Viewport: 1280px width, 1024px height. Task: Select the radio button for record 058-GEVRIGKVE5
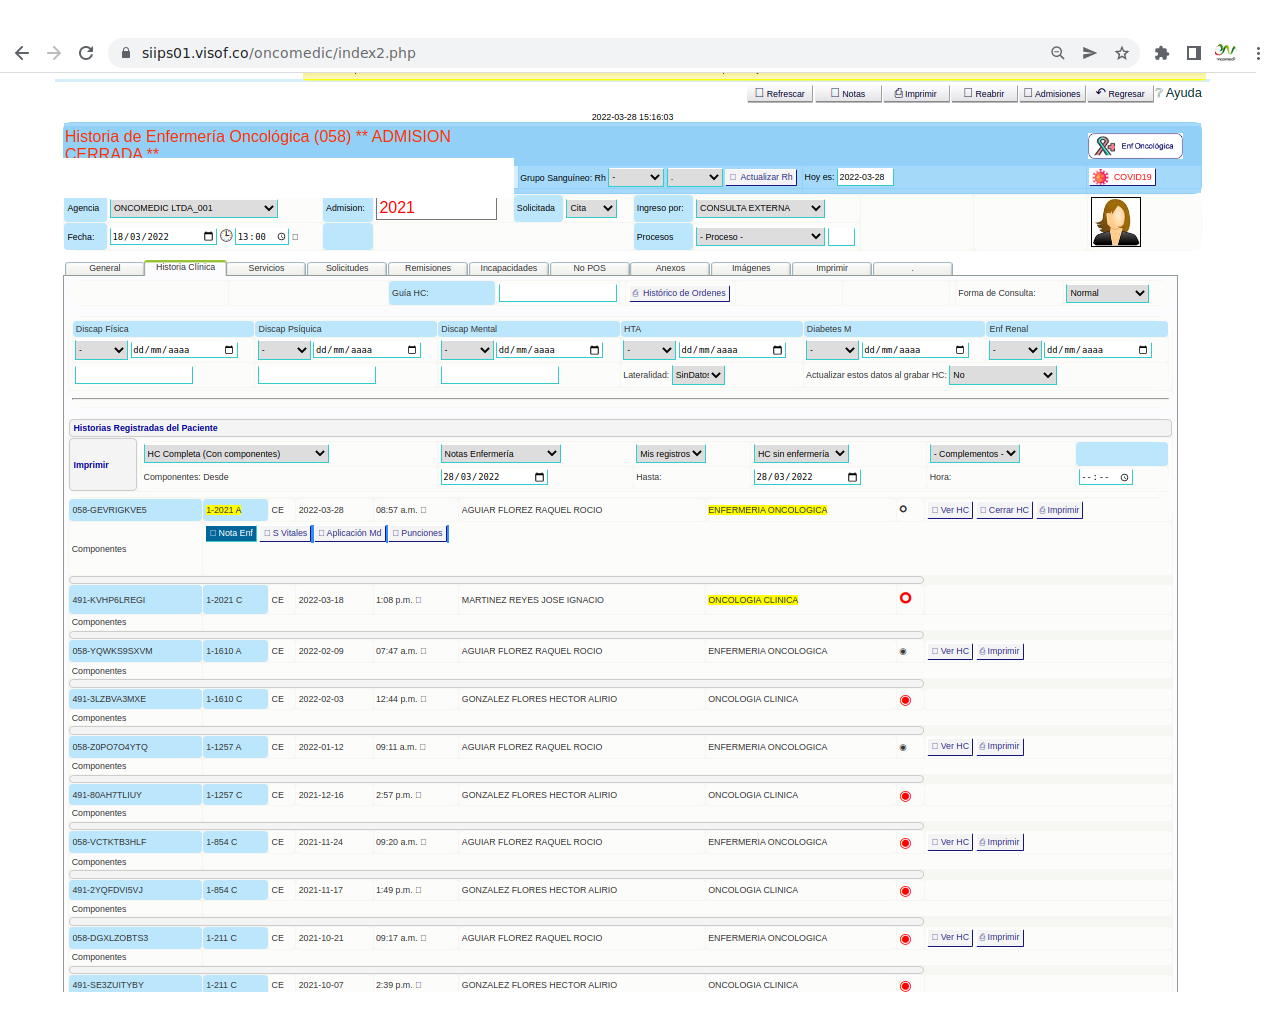(x=903, y=509)
